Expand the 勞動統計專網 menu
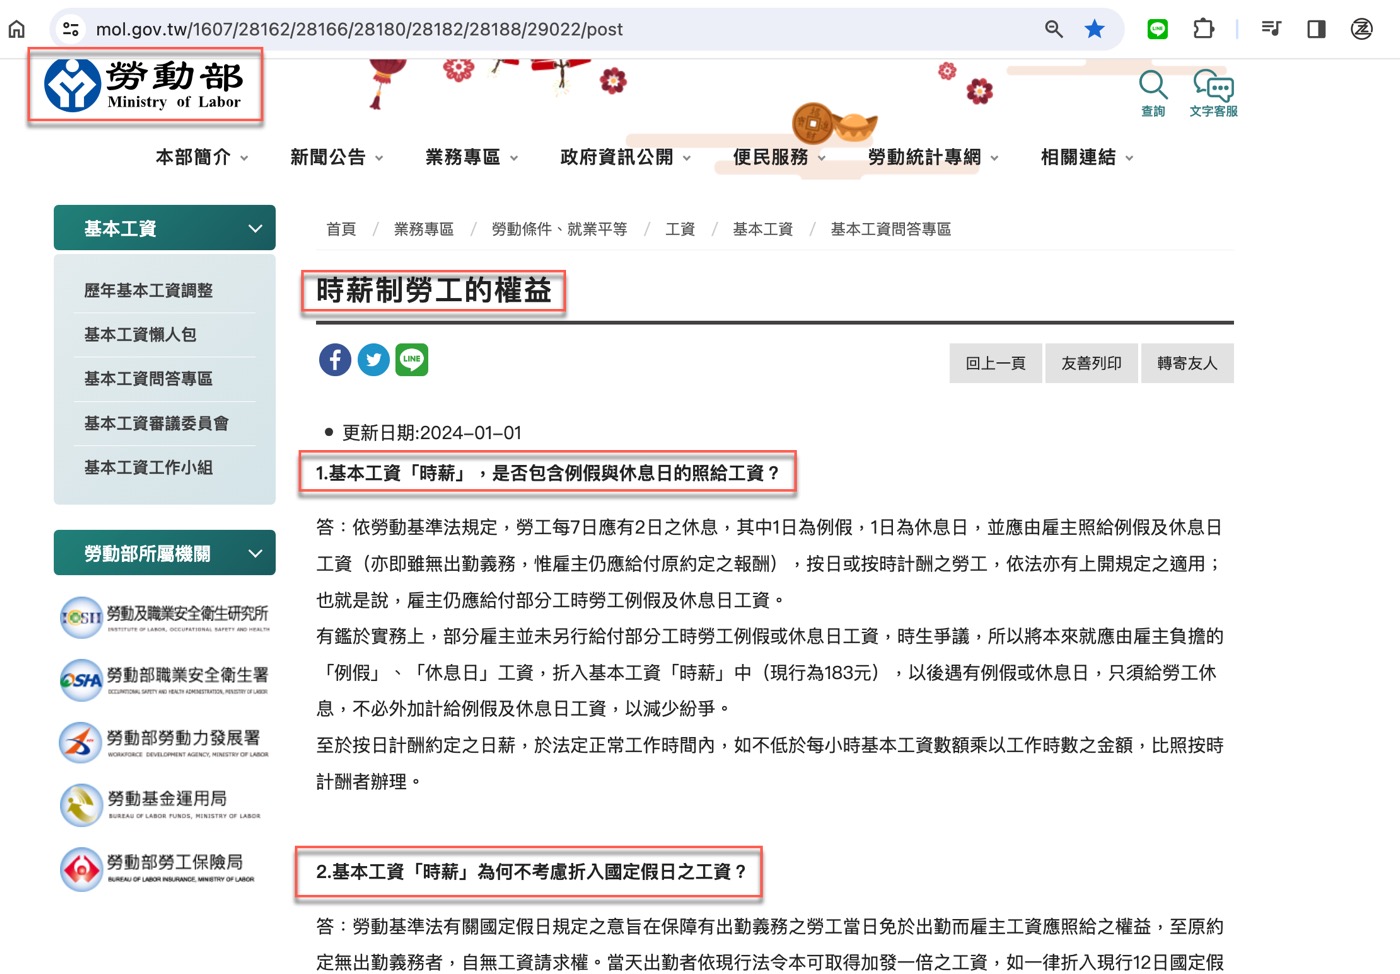The width and height of the screenshot is (1400, 974). [934, 157]
